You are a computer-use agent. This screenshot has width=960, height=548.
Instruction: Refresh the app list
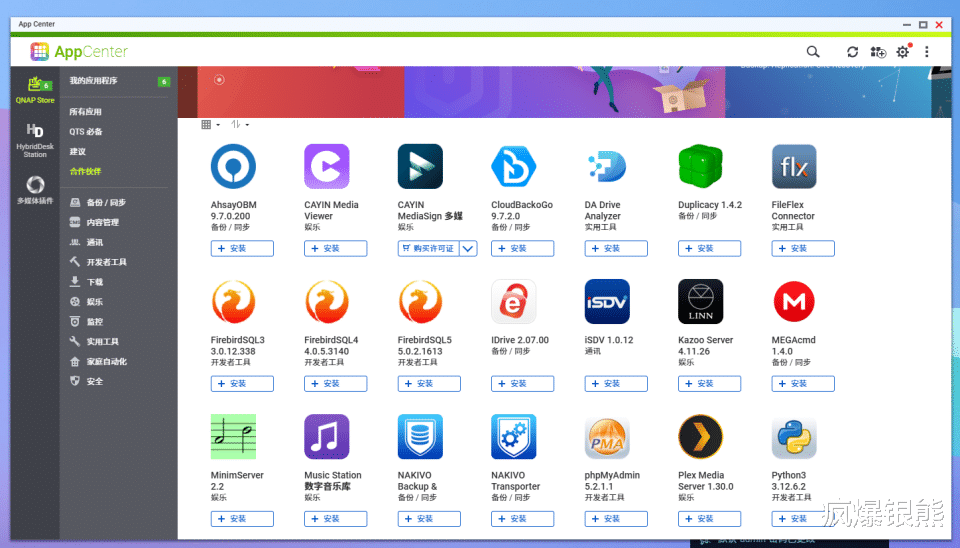852,52
